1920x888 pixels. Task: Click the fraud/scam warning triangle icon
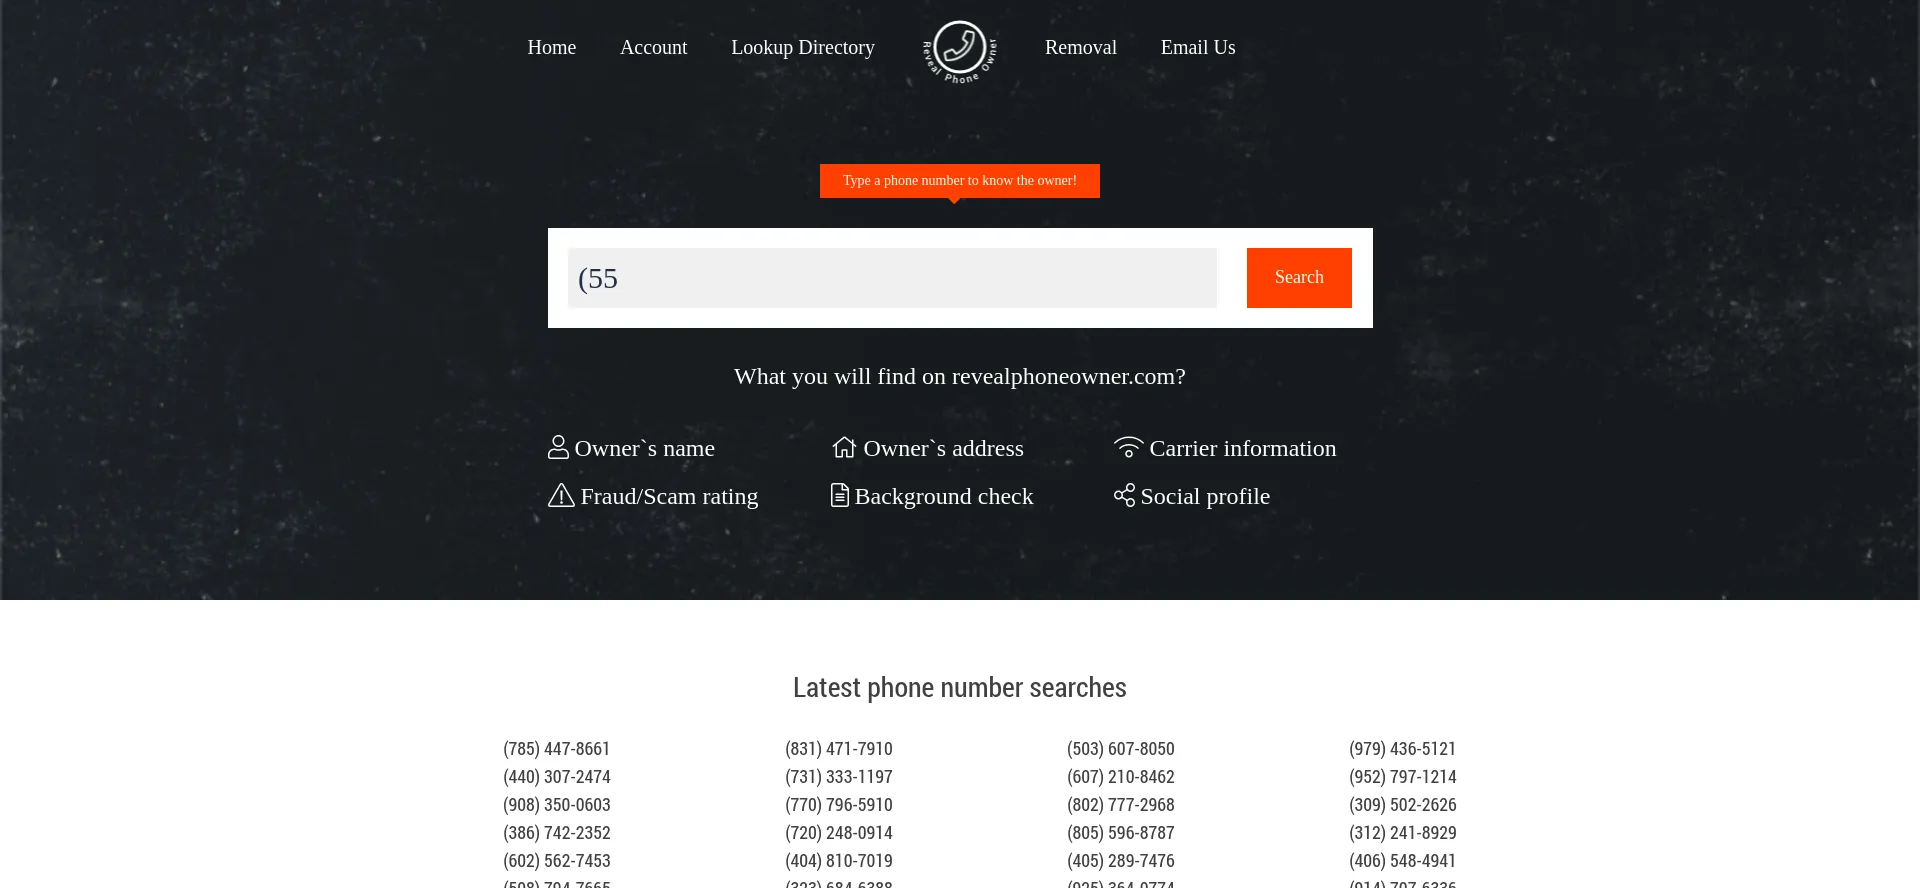561,495
